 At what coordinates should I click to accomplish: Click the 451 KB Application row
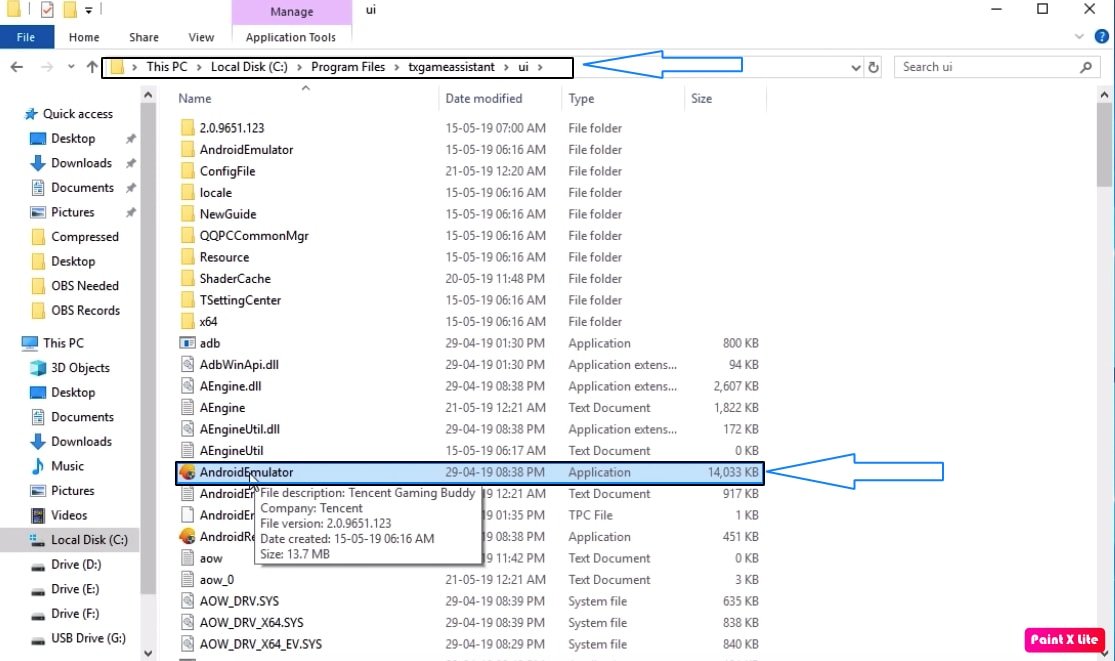(x=469, y=537)
